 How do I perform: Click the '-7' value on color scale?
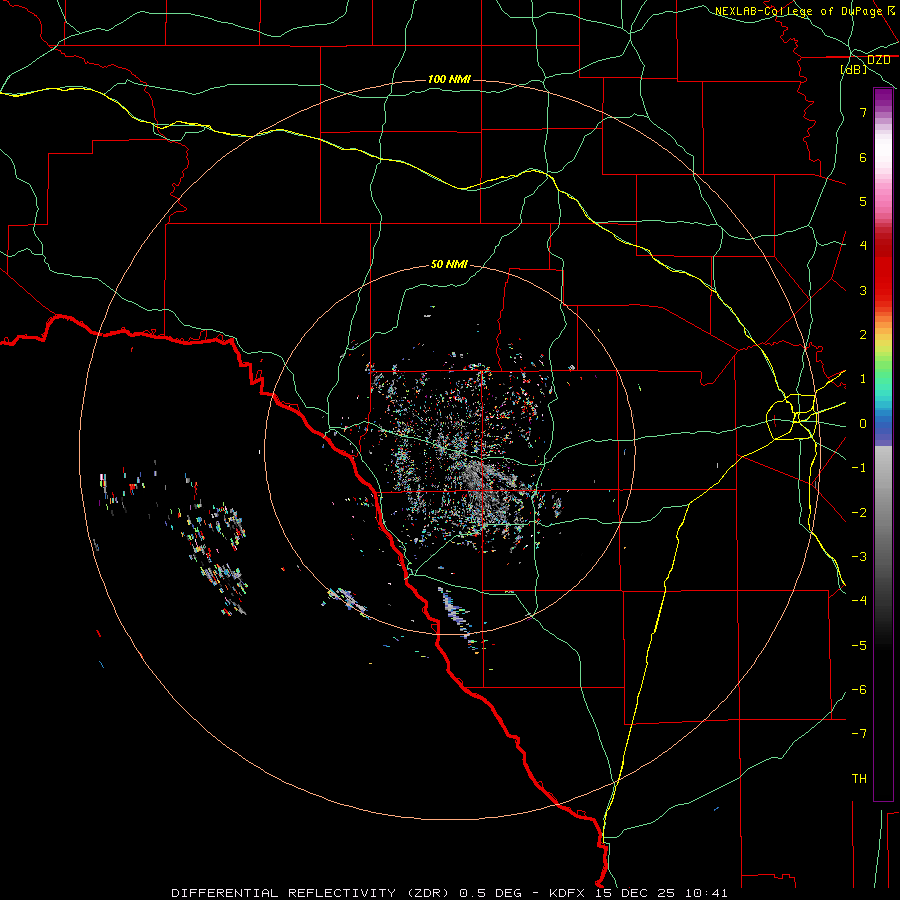(859, 734)
